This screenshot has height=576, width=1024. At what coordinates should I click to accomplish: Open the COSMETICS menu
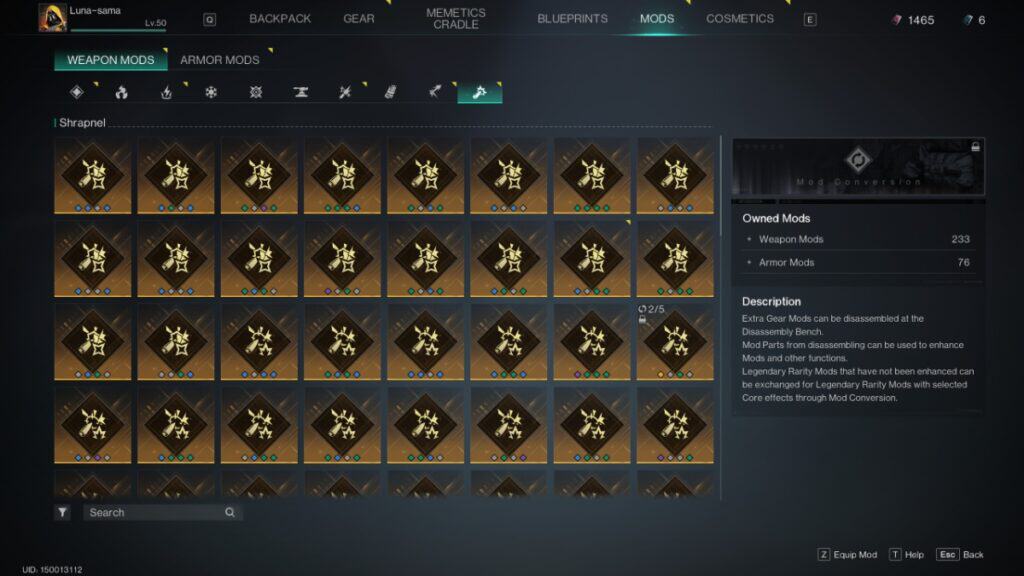[740, 18]
